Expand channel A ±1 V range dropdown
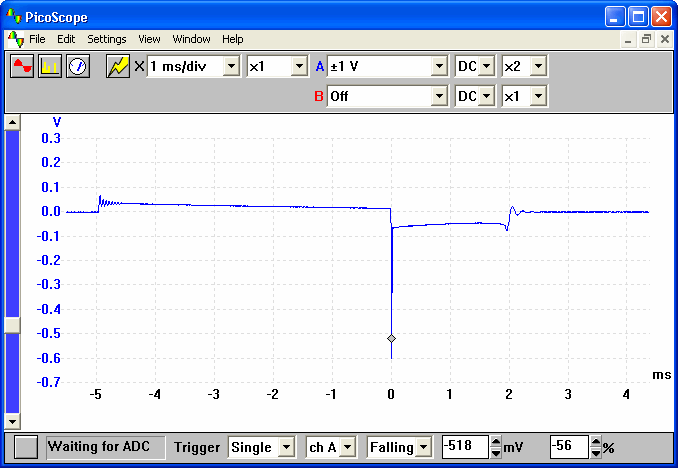678x468 pixels. point(438,66)
